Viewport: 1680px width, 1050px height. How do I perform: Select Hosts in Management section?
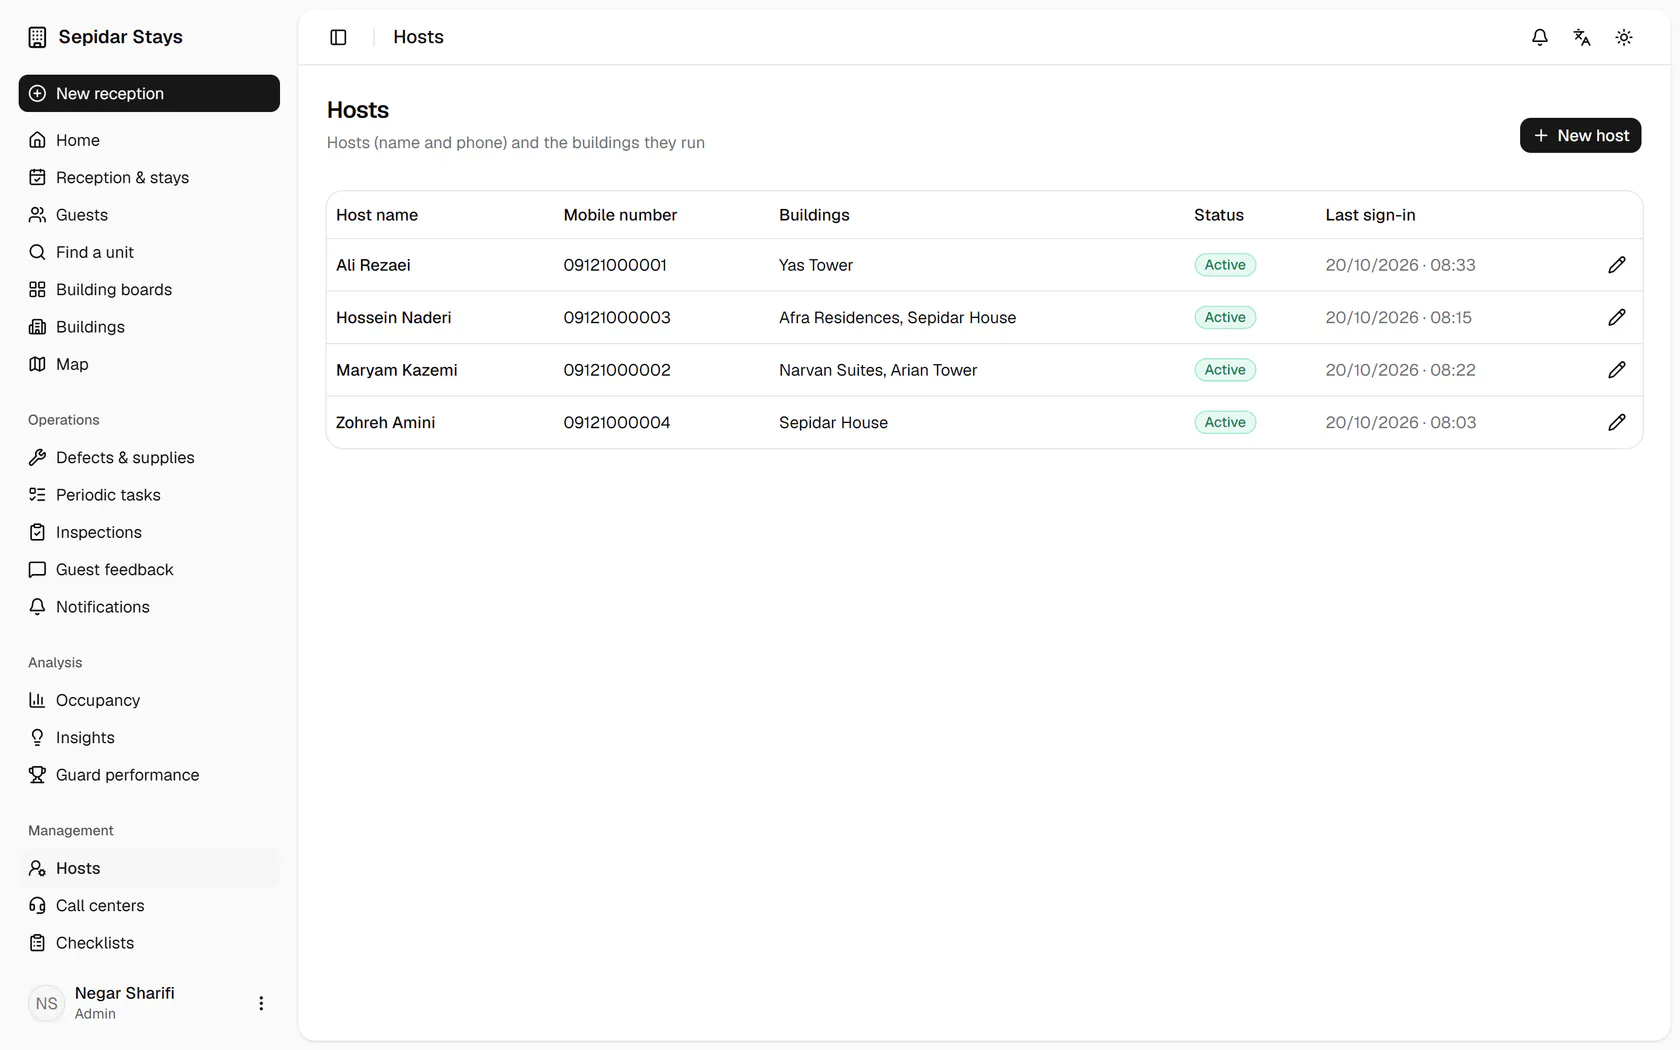pyautogui.click(x=149, y=868)
